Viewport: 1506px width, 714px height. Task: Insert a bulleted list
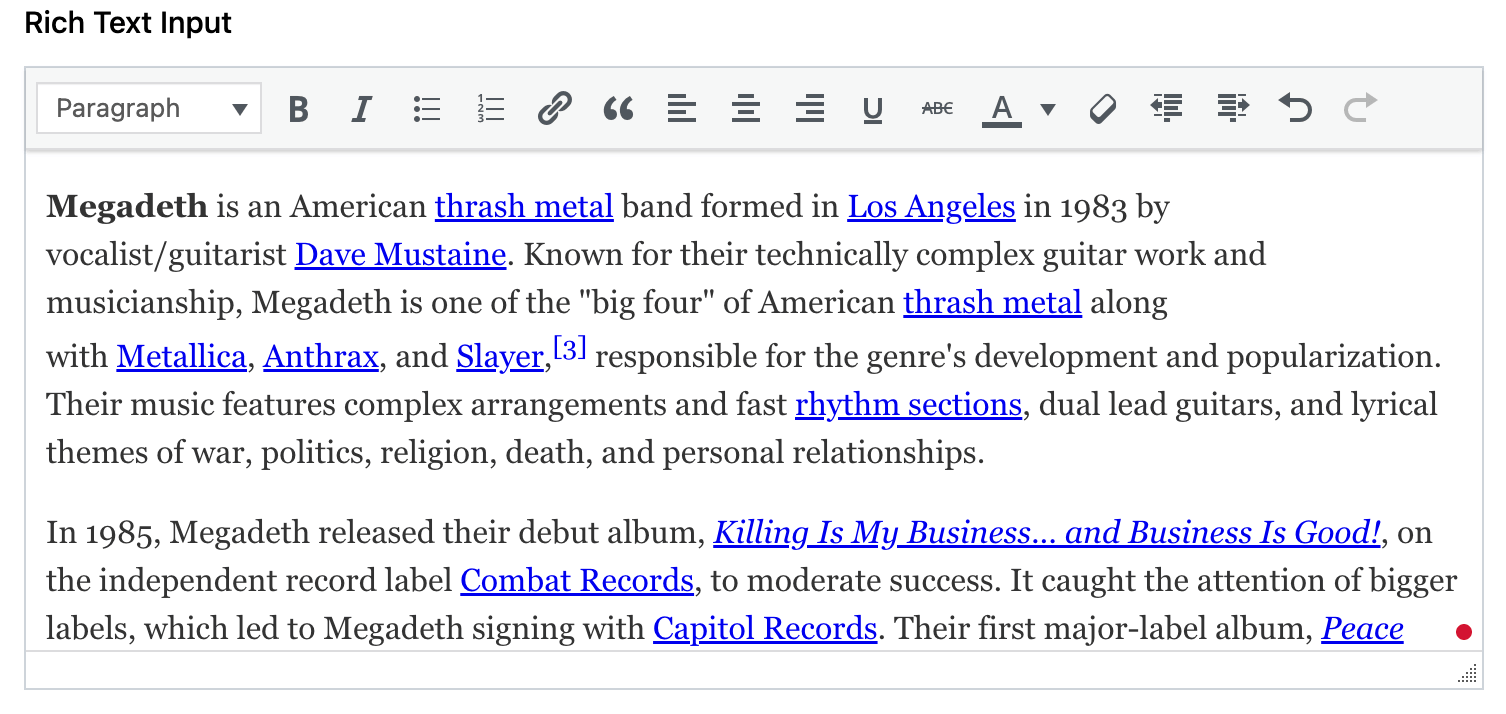427,108
